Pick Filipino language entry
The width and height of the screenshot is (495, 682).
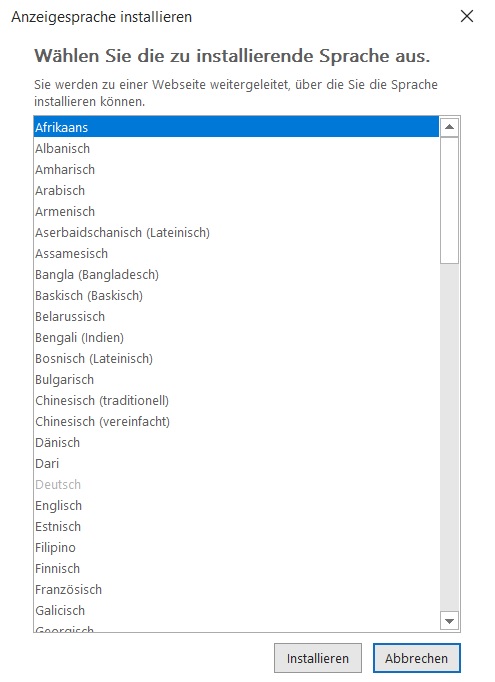tap(236, 548)
